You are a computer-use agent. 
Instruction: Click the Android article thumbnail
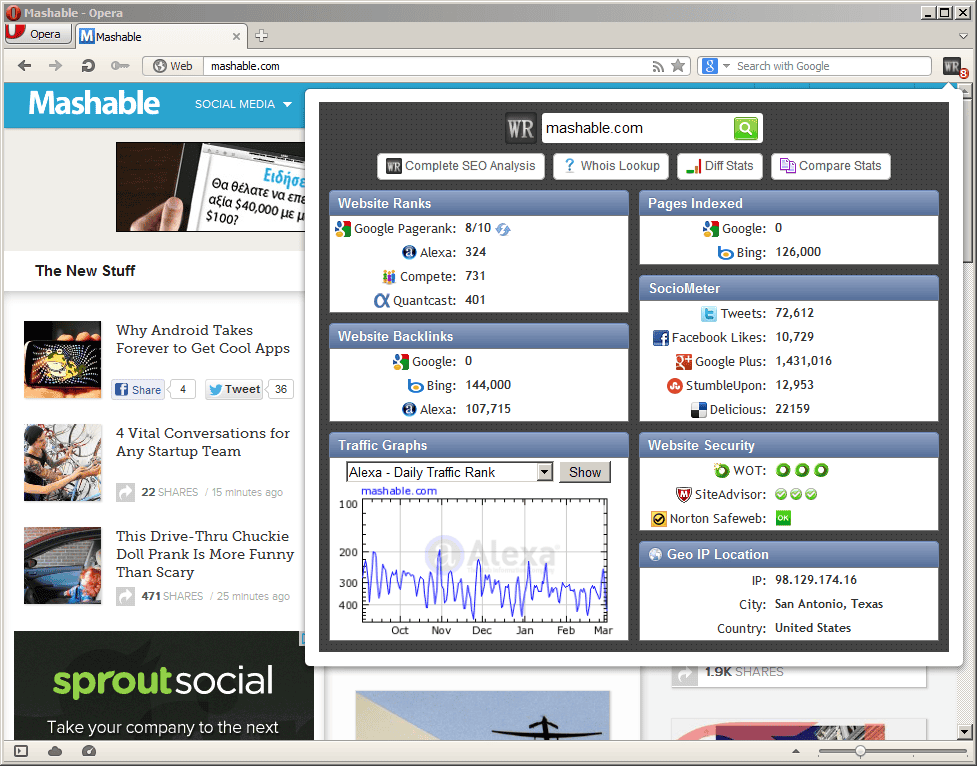coord(62,360)
